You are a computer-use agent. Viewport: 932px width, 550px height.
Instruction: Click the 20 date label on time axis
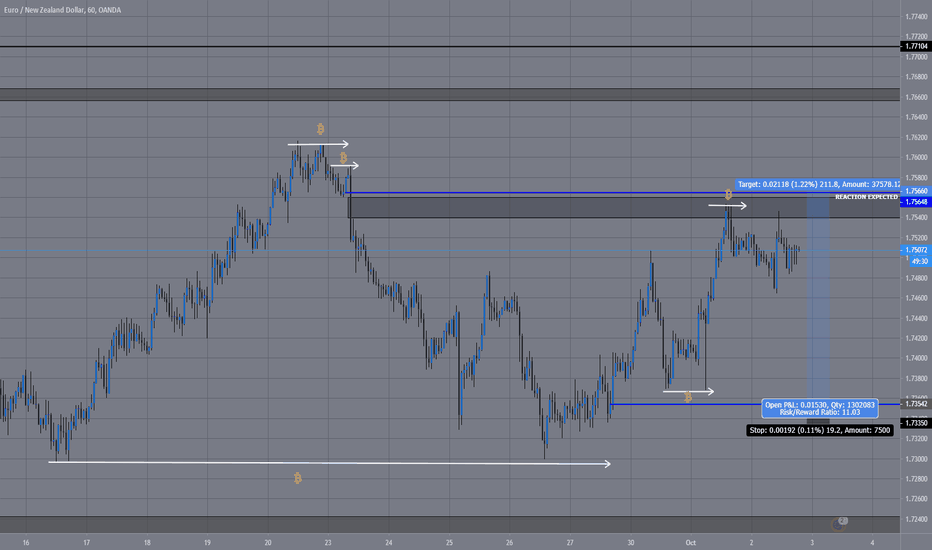267,543
